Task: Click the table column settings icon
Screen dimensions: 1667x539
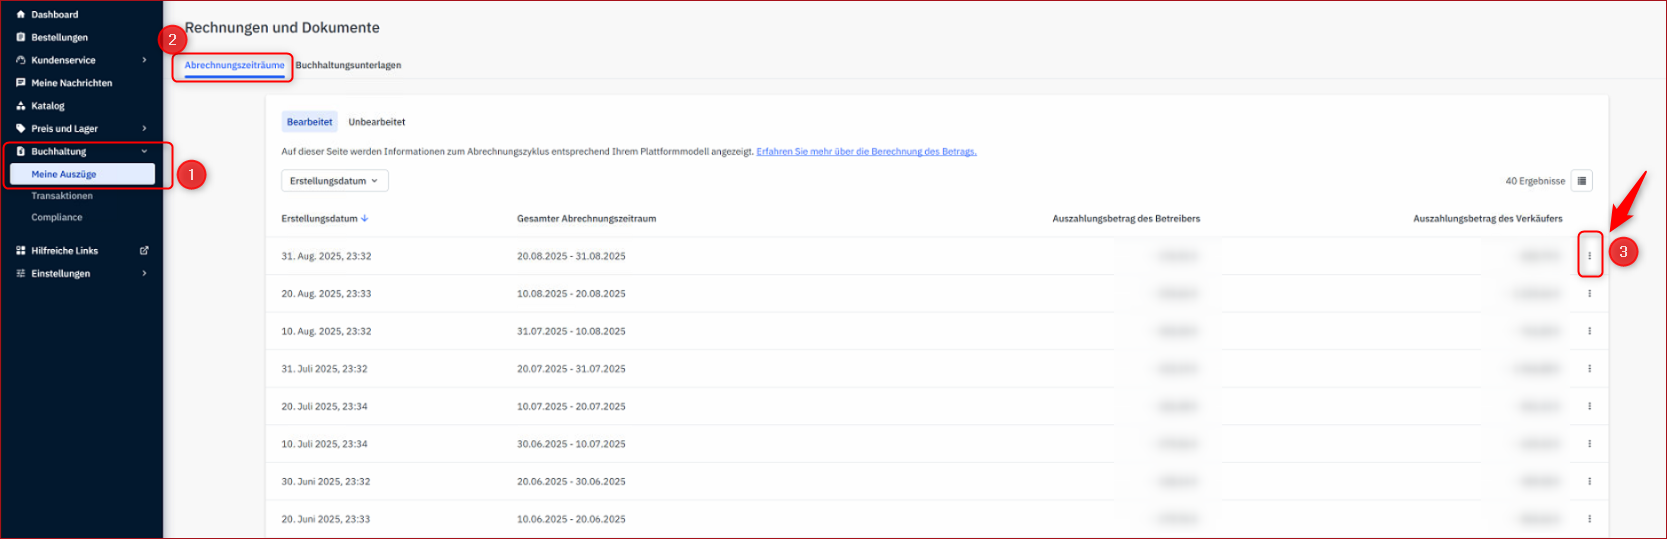Action: click(1581, 181)
